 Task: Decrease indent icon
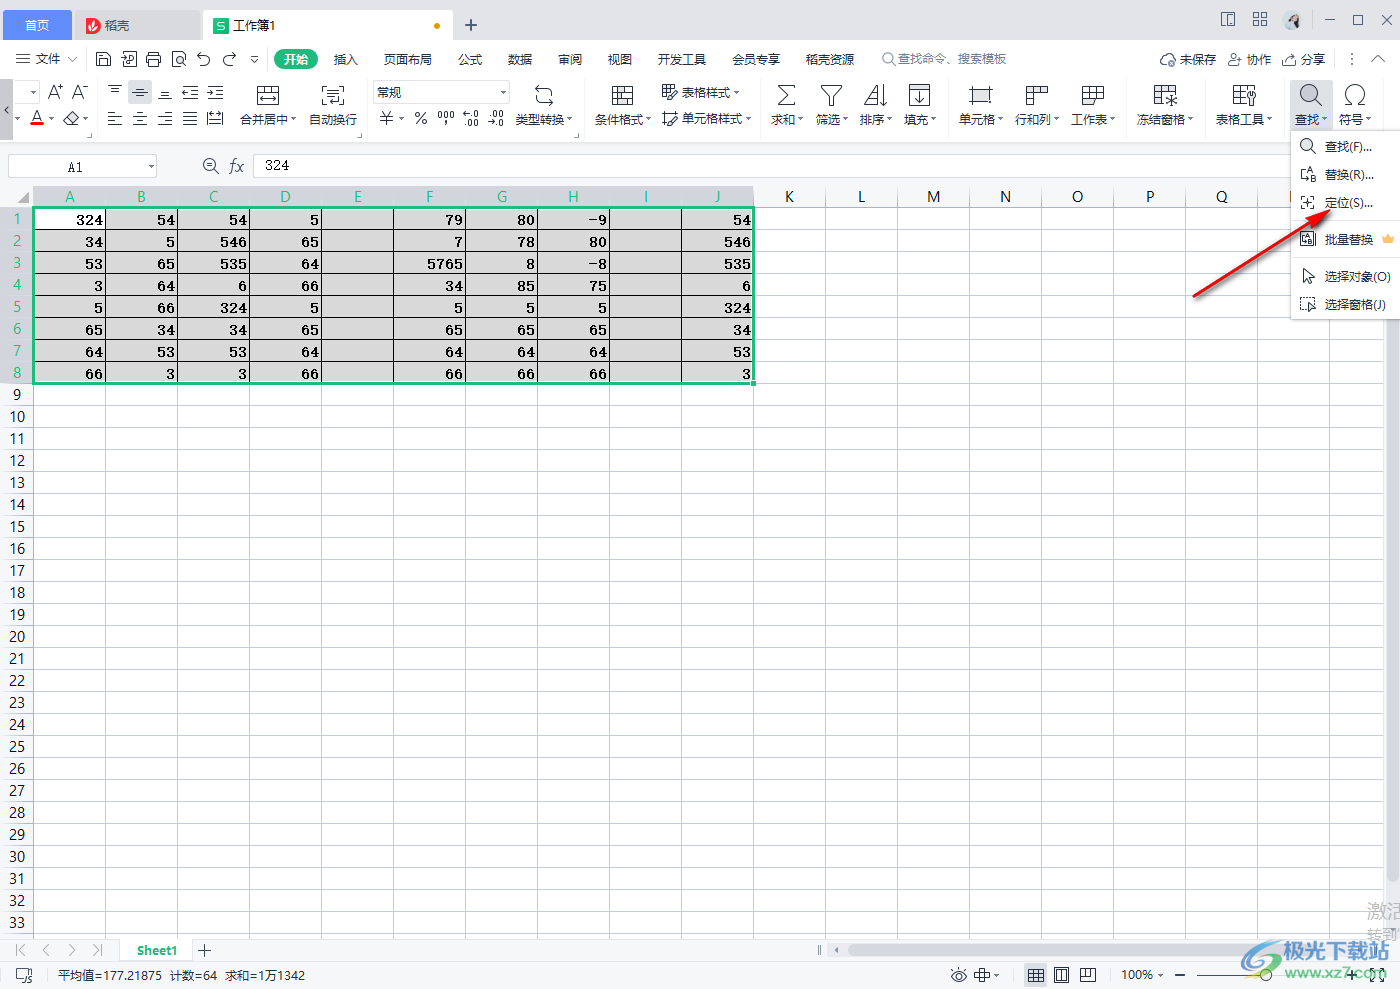click(190, 92)
